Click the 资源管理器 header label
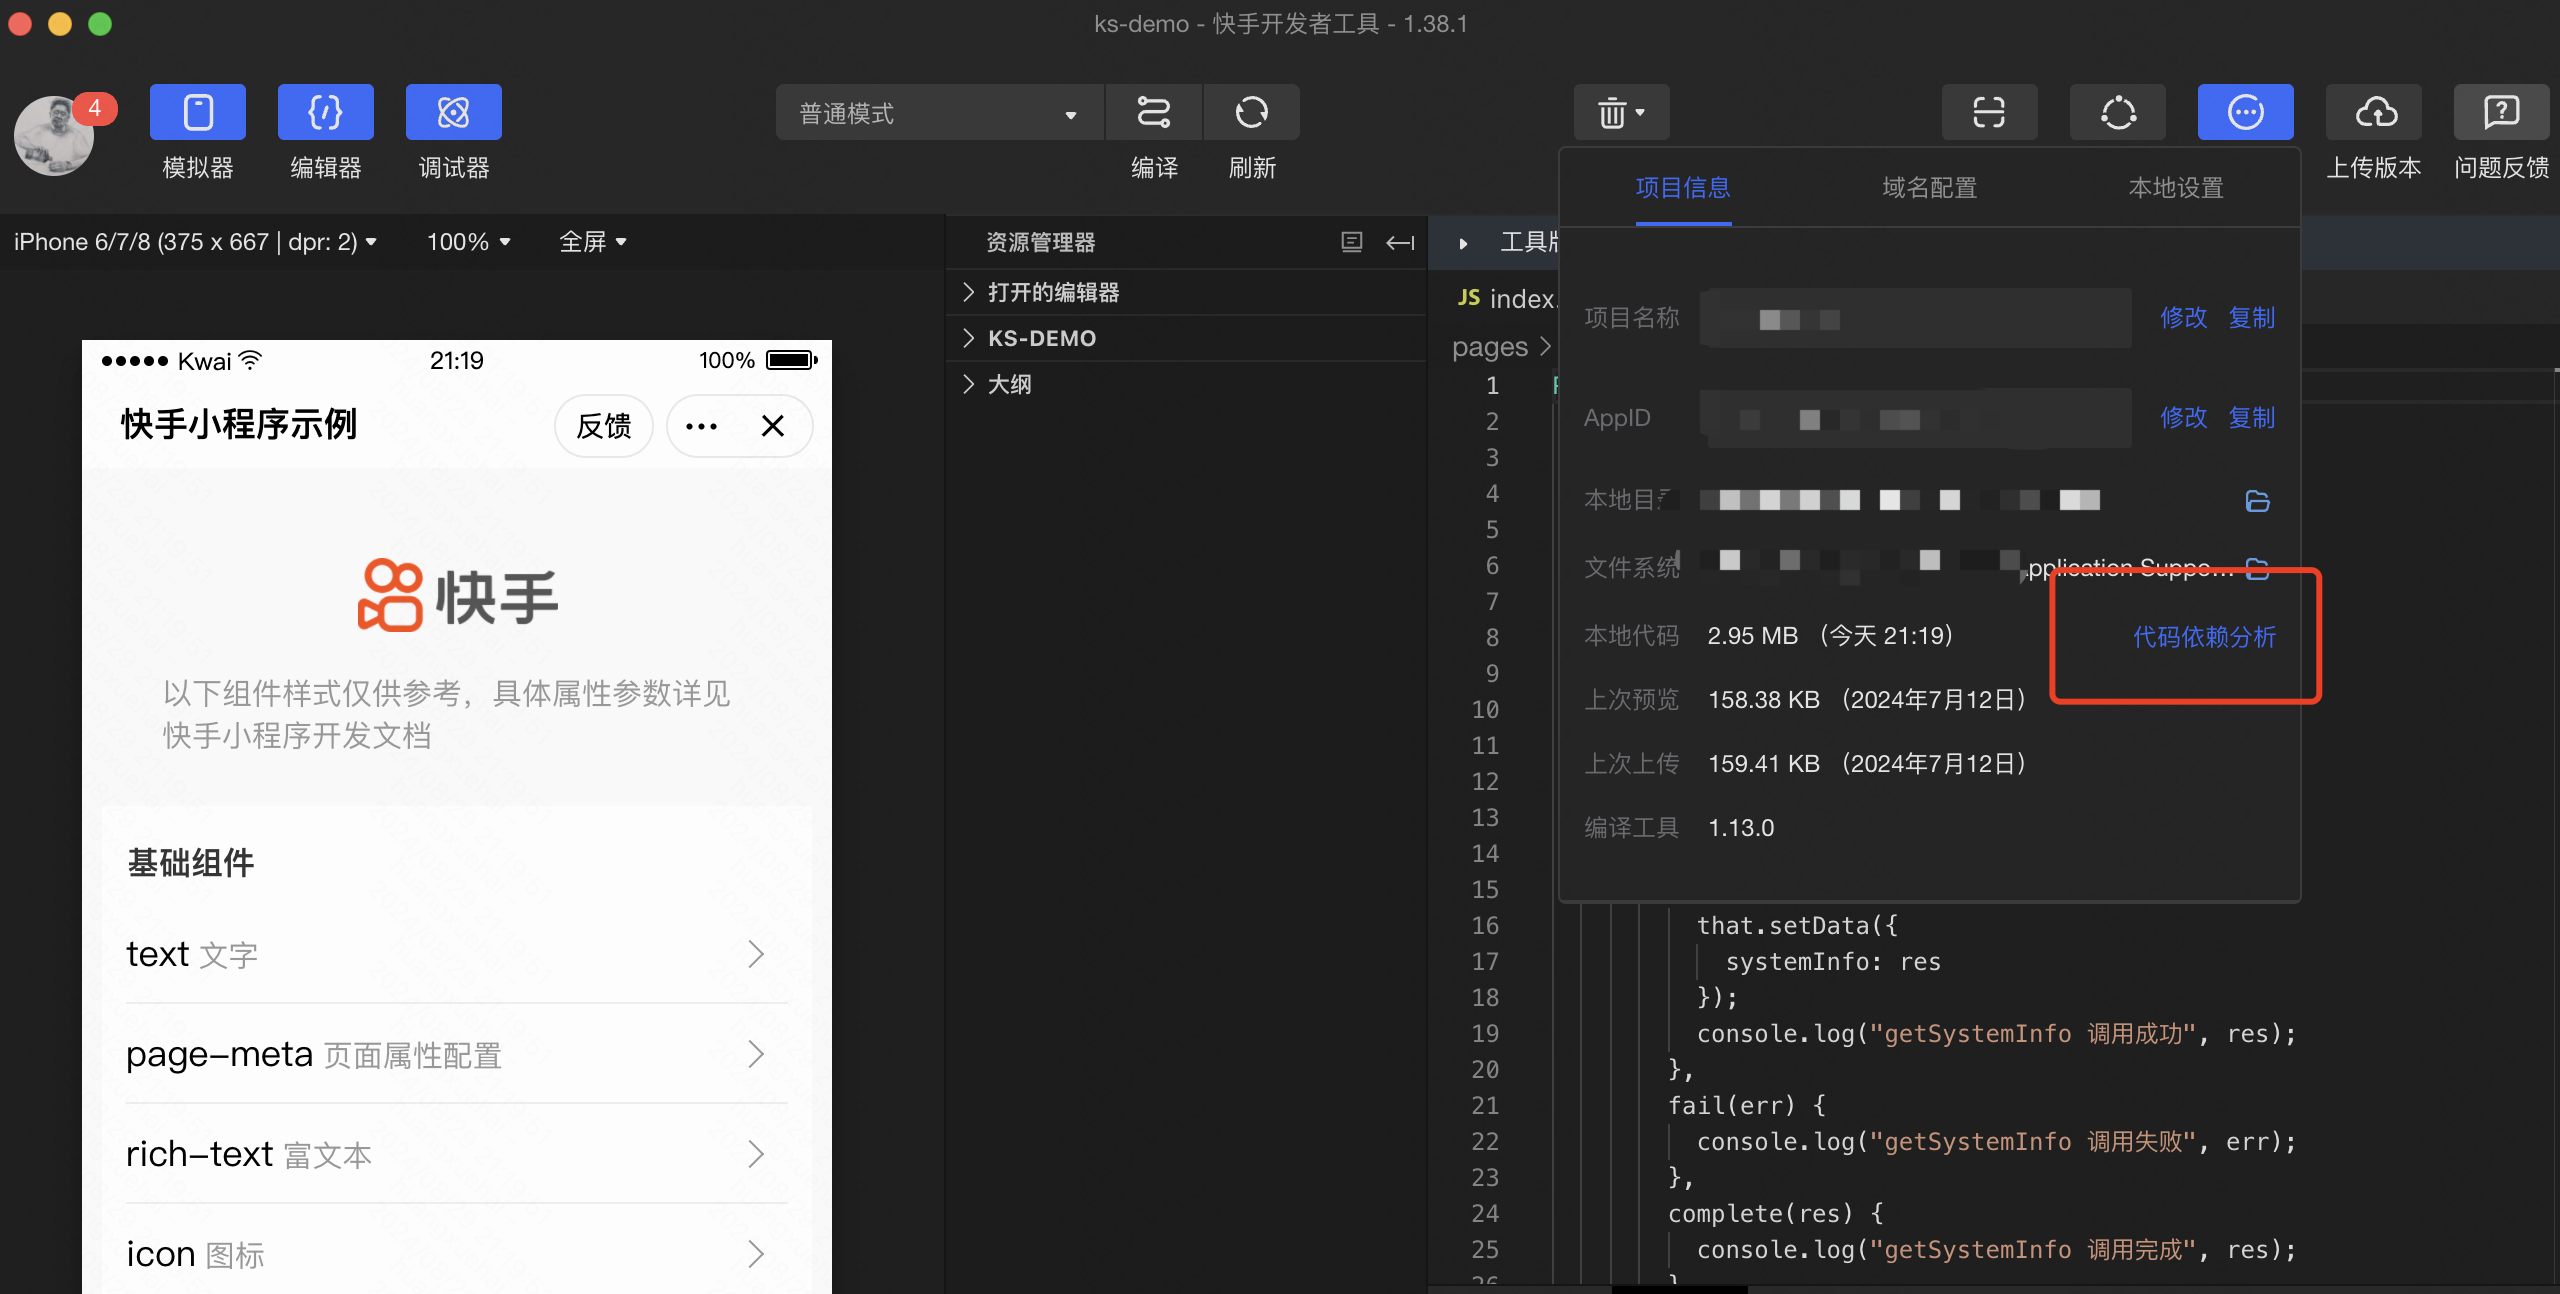This screenshot has height=1294, width=2560. tap(1040, 242)
